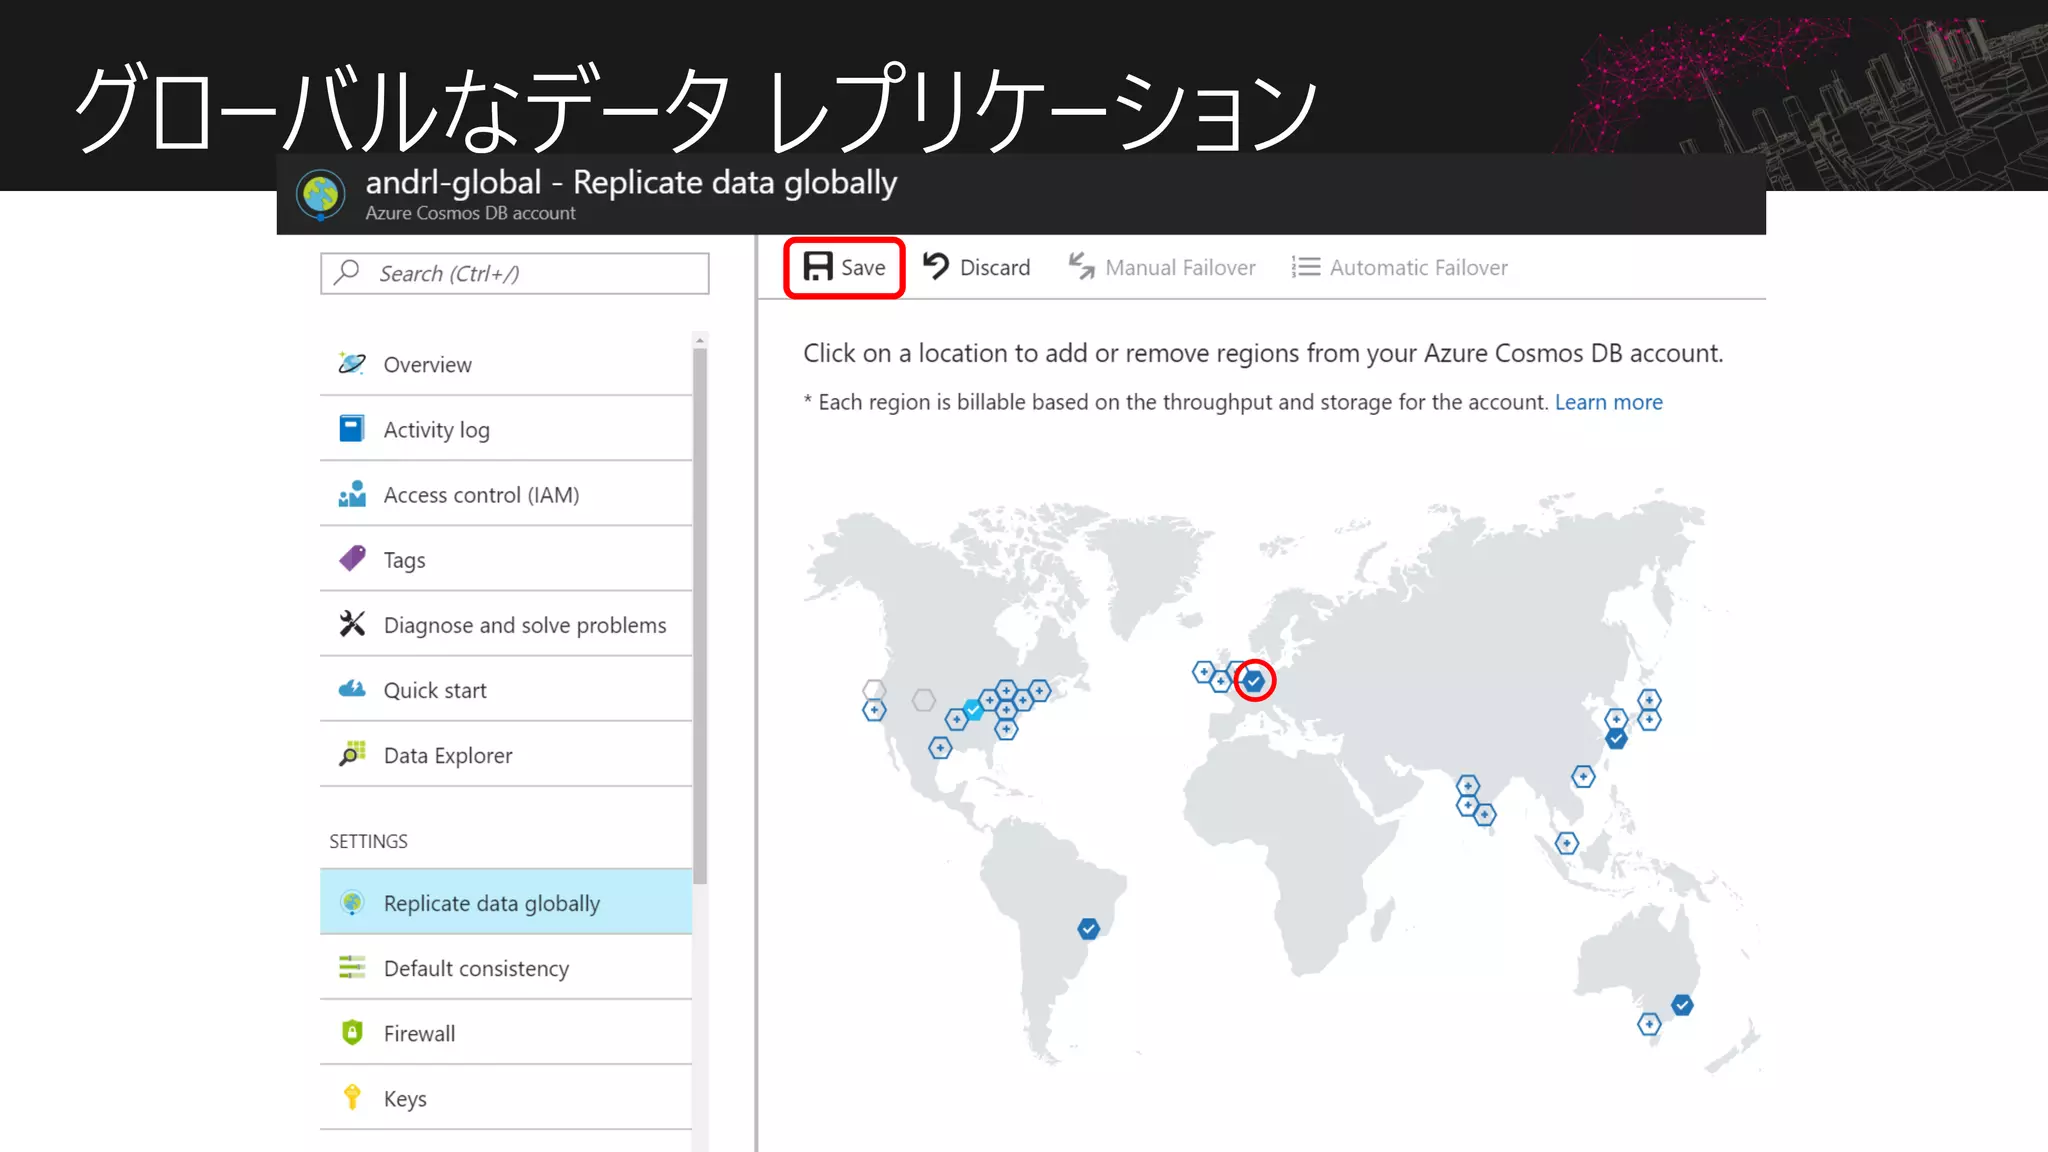Image resolution: width=2048 pixels, height=1152 pixels.
Task: Open Diagnose and solve problems
Action: point(524,625)
